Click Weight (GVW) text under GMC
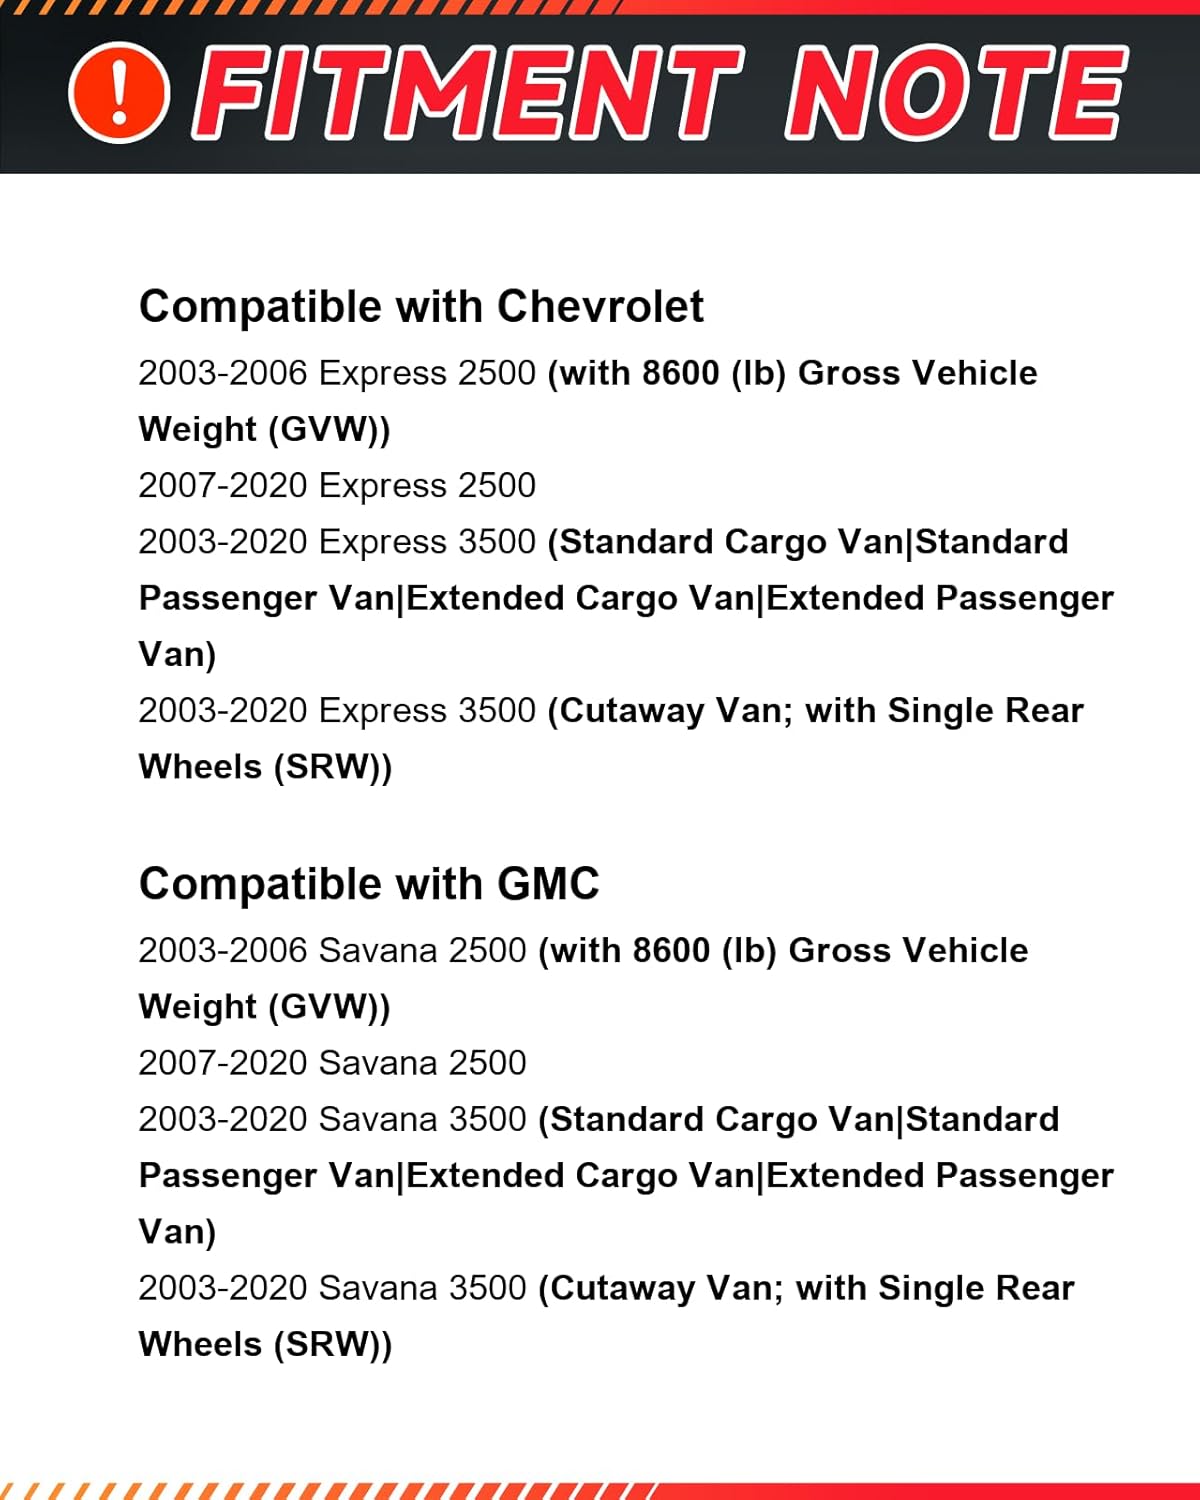 click(x=264, y=1006)
